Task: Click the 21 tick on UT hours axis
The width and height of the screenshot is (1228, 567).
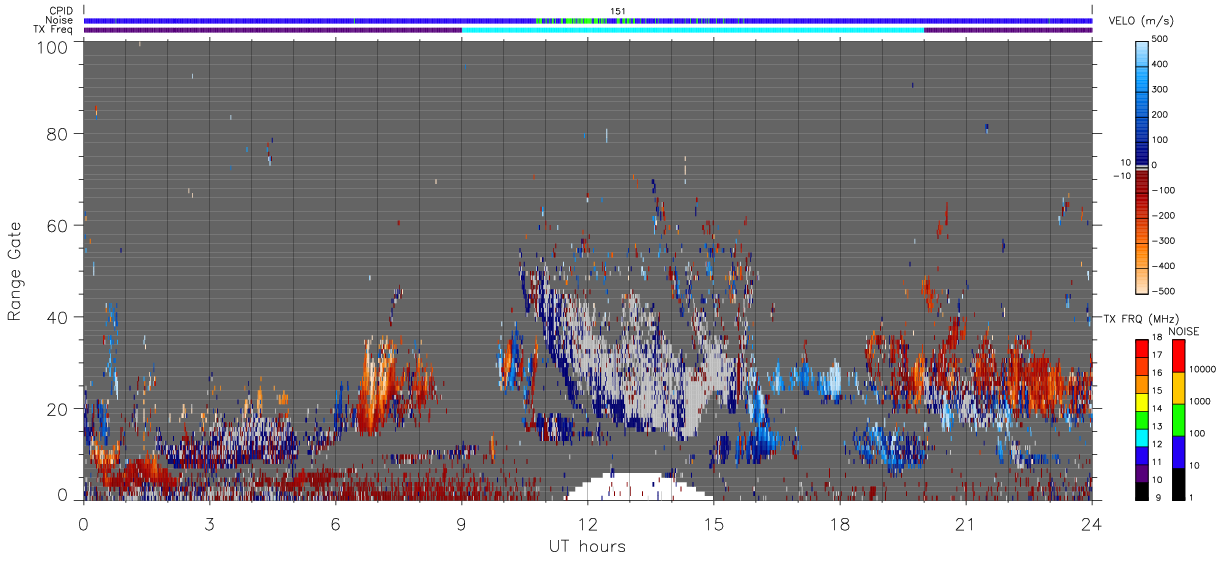Action: tap(965, 523)
